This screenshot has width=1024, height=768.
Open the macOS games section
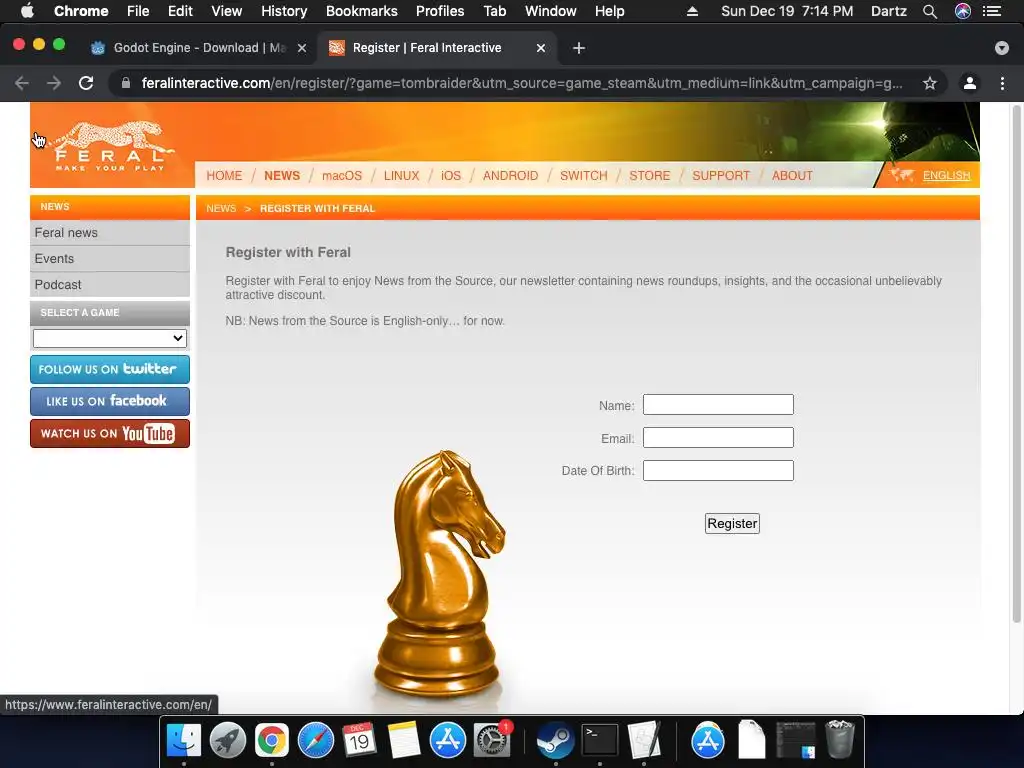[x=342, y=176]
